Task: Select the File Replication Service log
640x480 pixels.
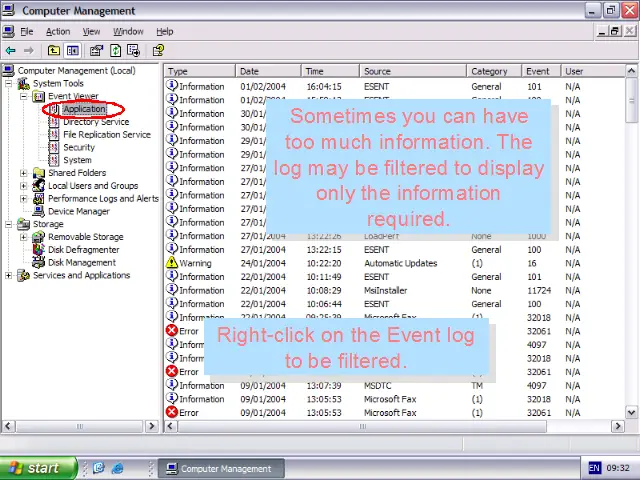Action: point(107,135)
